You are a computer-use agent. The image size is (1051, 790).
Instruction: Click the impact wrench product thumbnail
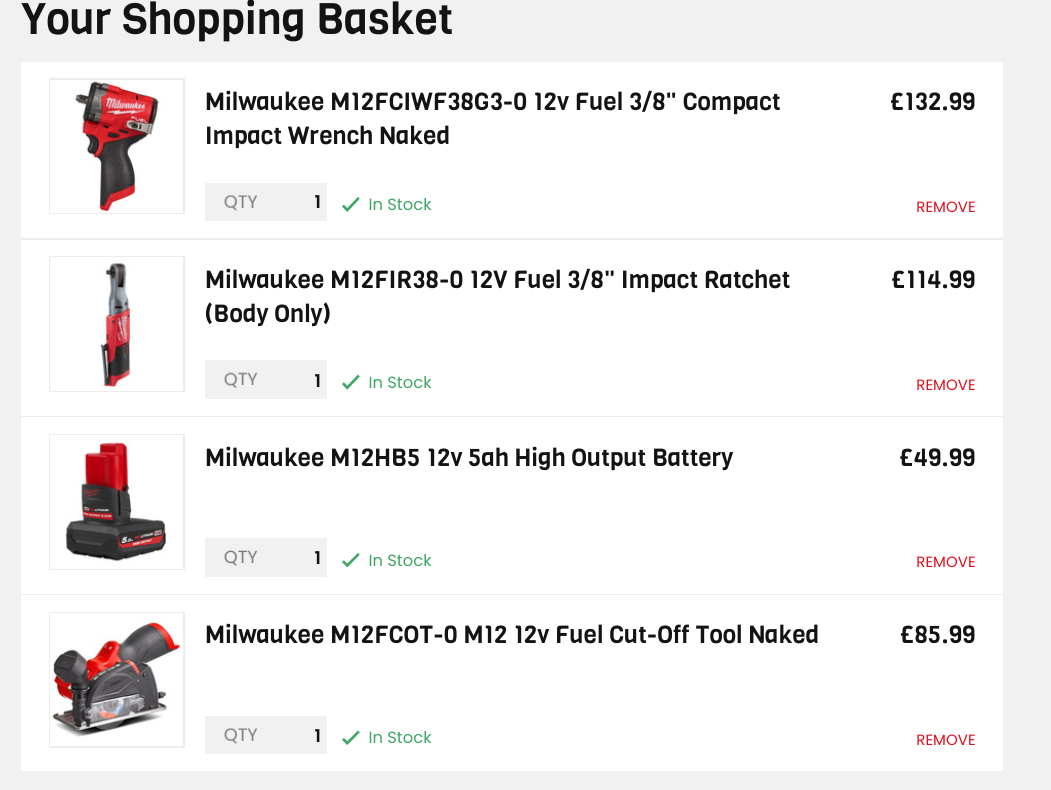click(116, 146)
